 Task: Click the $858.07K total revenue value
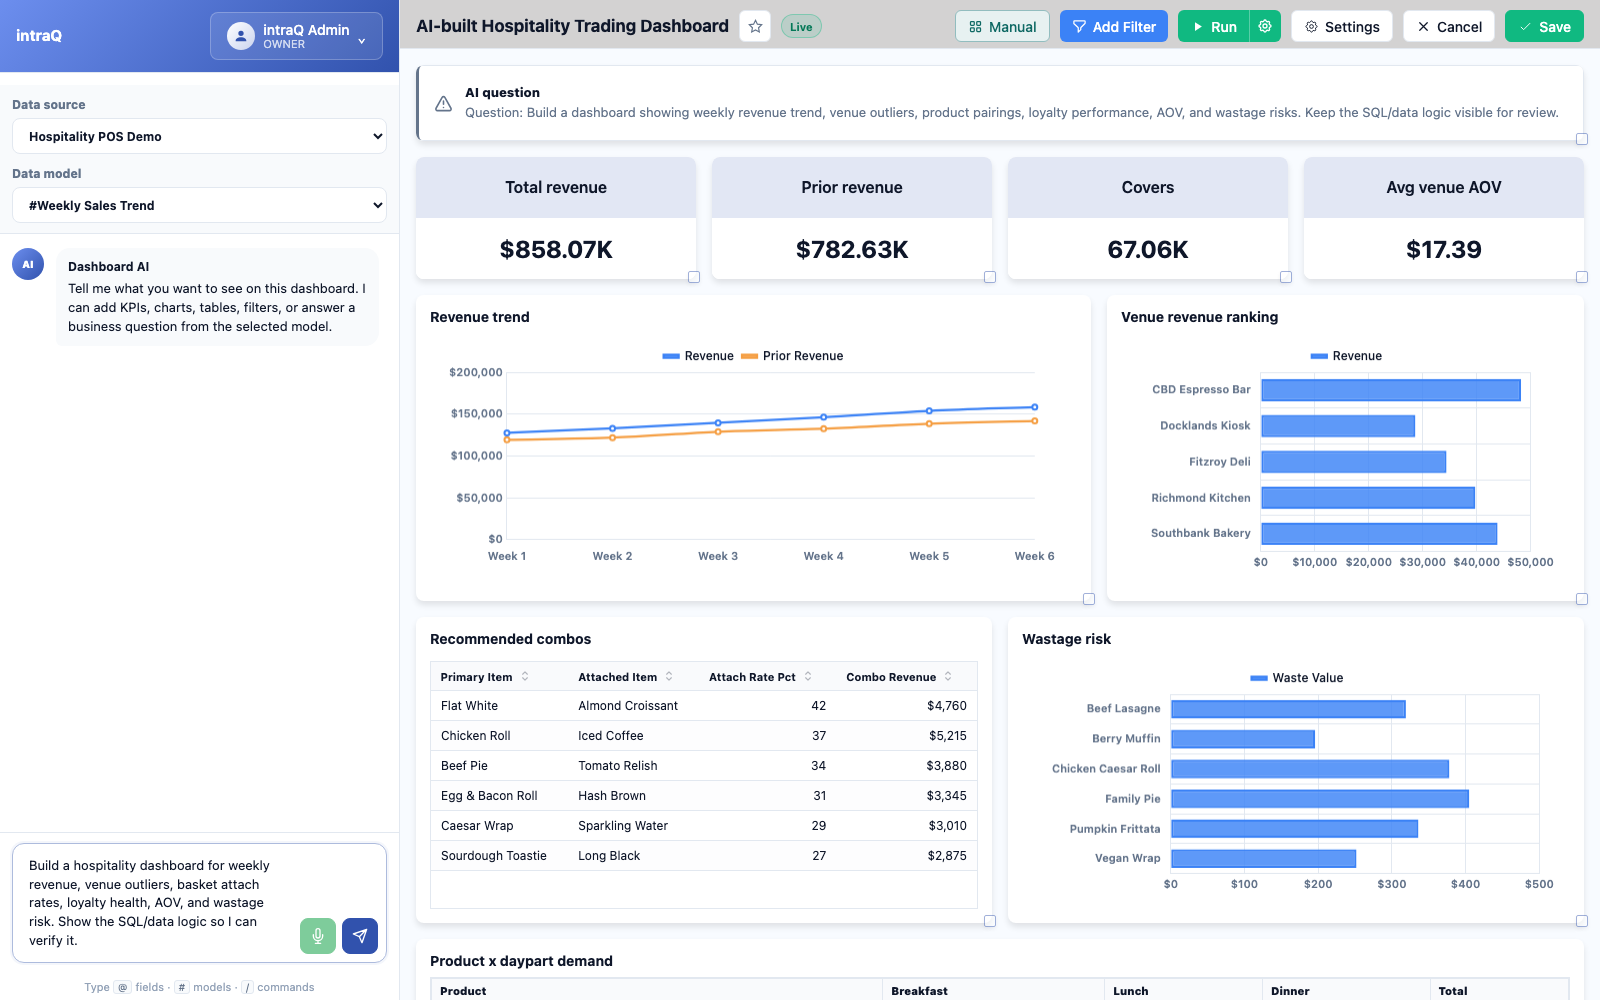(556, 249)
